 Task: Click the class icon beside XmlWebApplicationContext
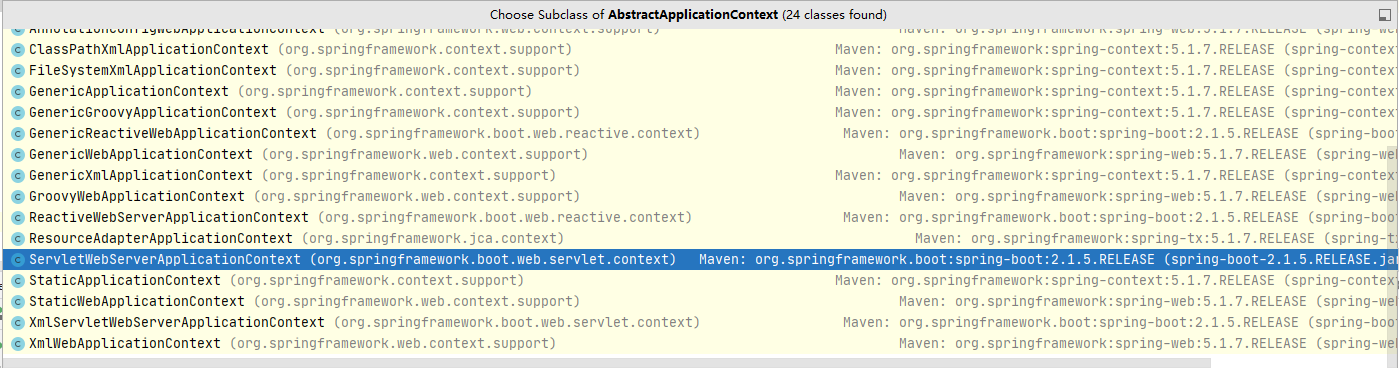tap(17, 343)
